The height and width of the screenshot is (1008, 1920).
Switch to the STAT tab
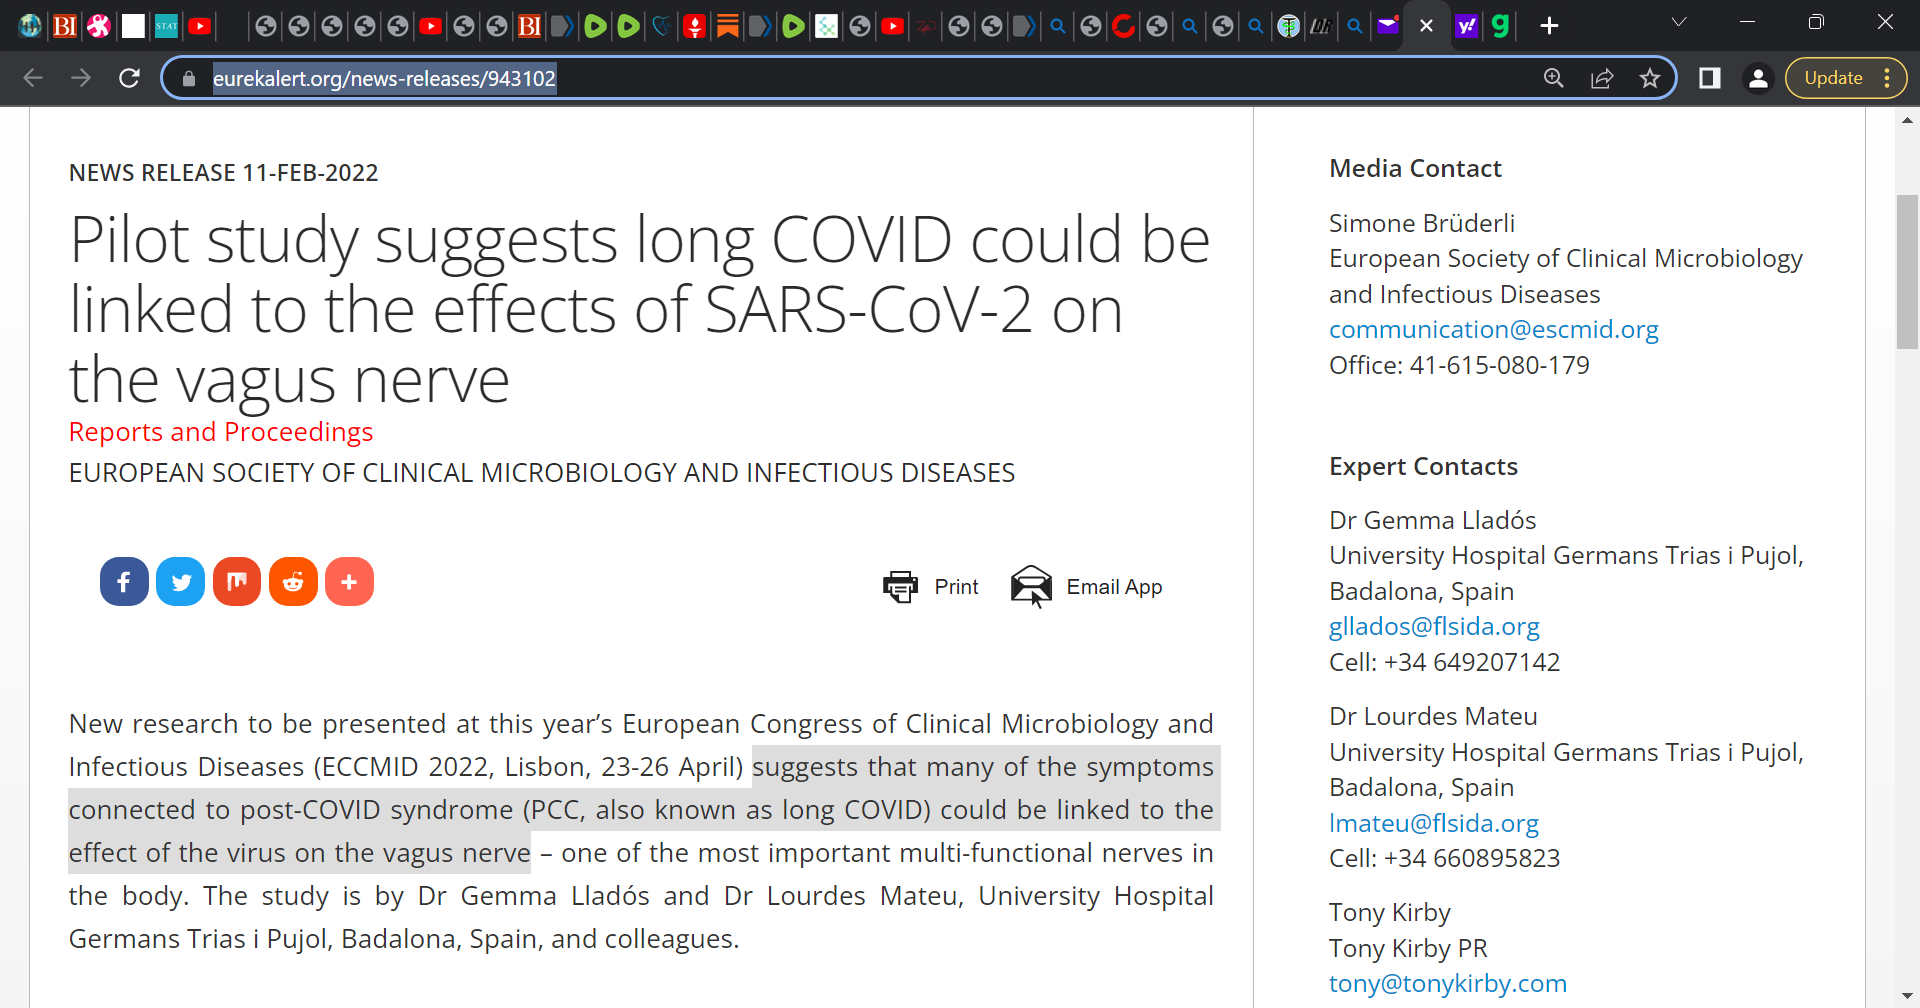166,26
